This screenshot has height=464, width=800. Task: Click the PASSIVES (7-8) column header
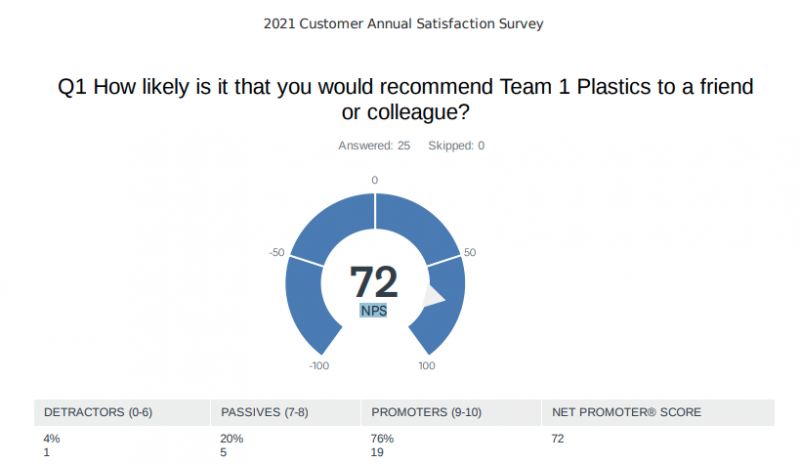pyautogui.click(x=261, y=412)
